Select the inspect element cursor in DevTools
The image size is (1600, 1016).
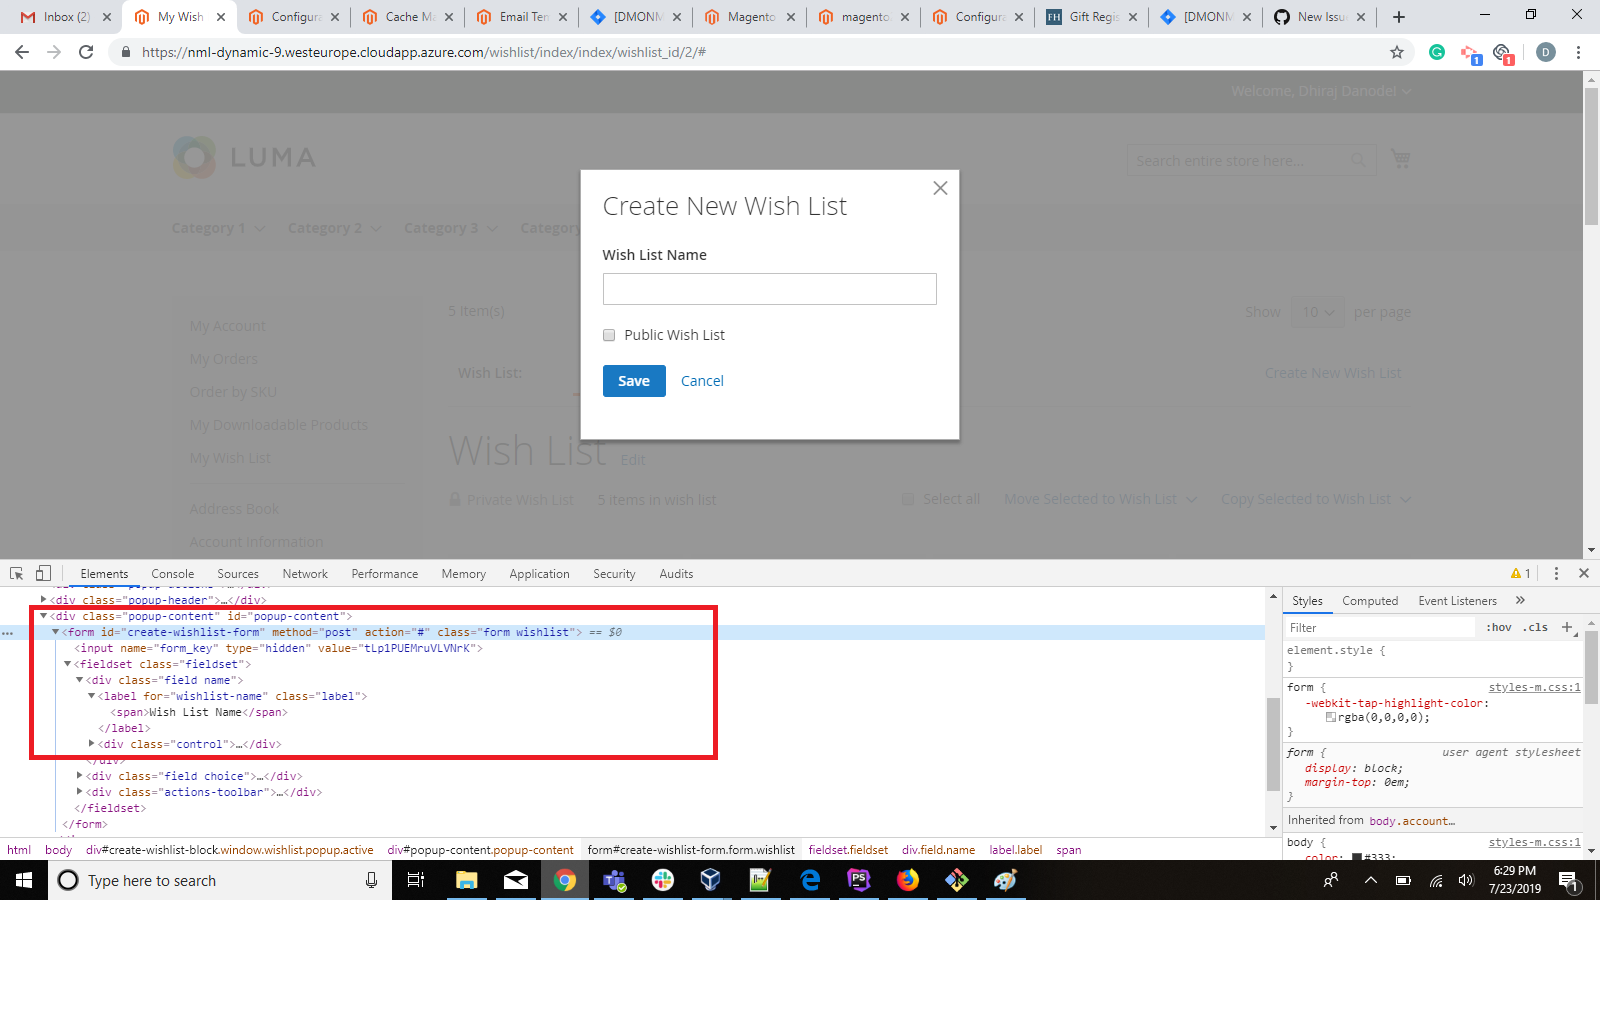point(15,573)
